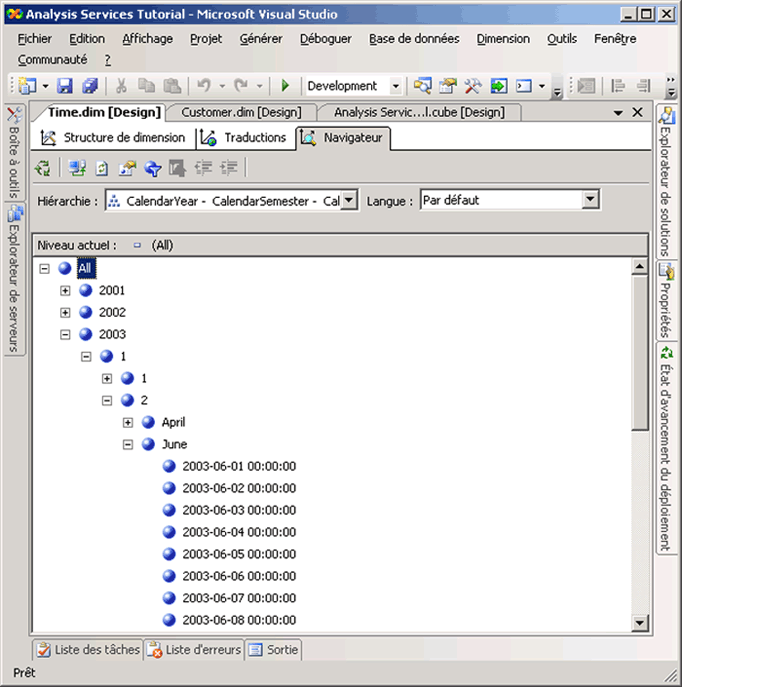Click the Undo arrow icon
This screenshot has width=766, height=687.
click(204, 86)
